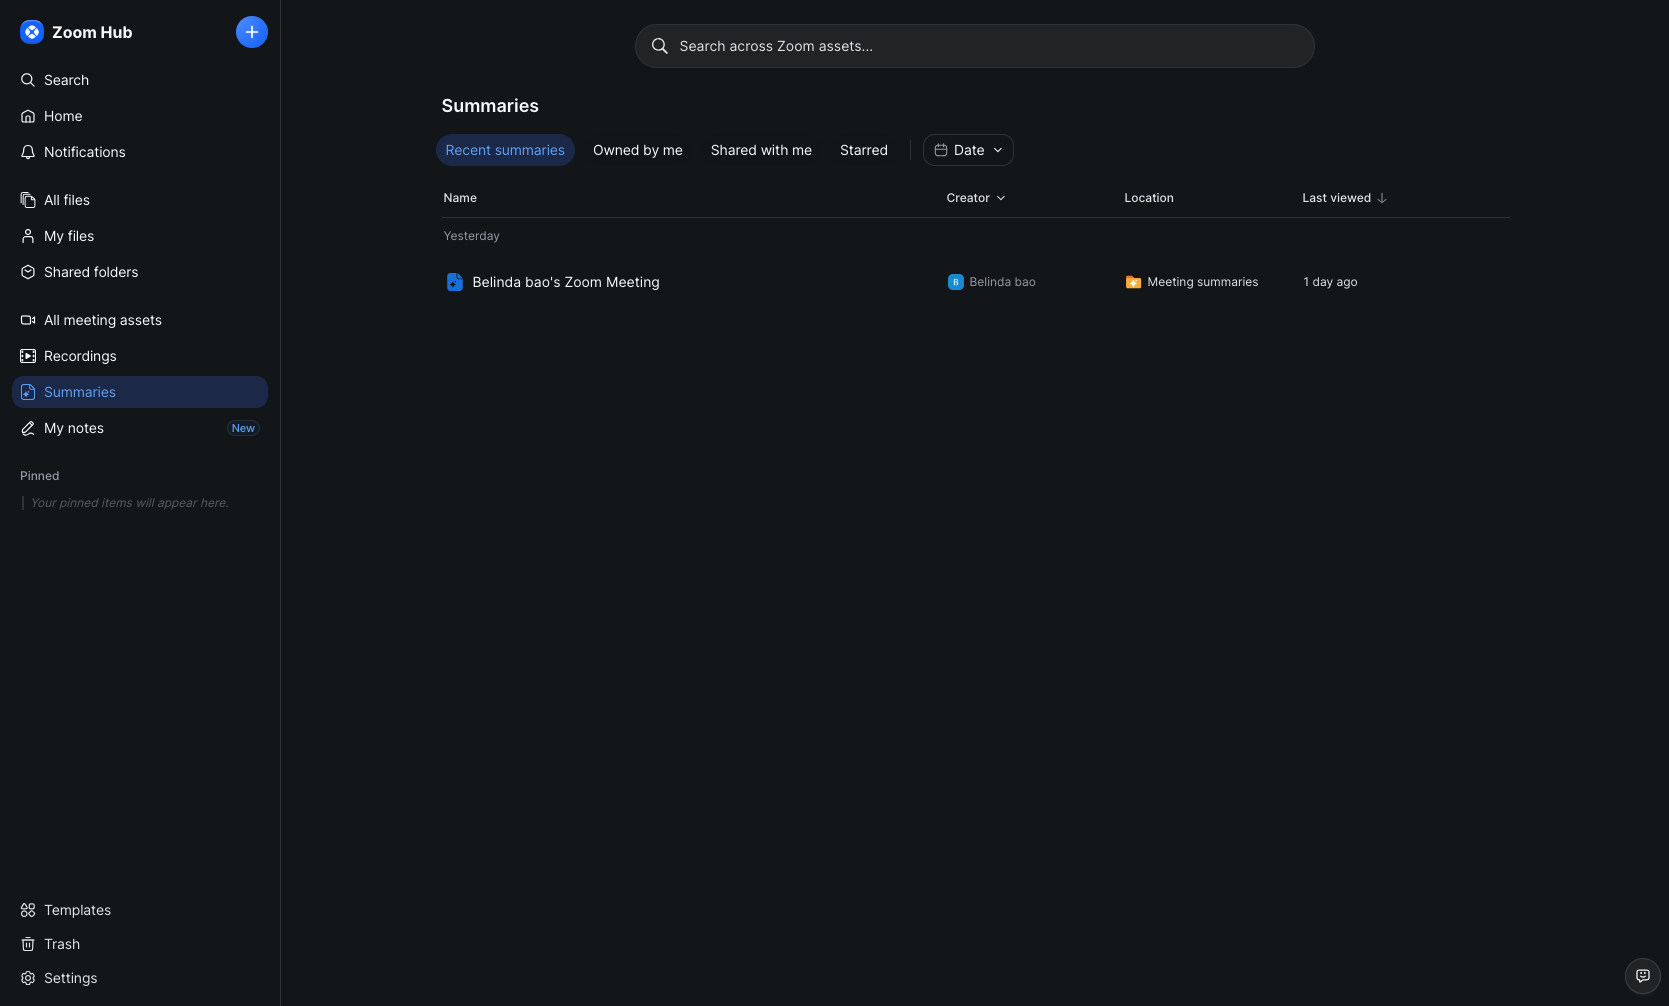Open the Date filter dropdown

(x=968, y=150)
